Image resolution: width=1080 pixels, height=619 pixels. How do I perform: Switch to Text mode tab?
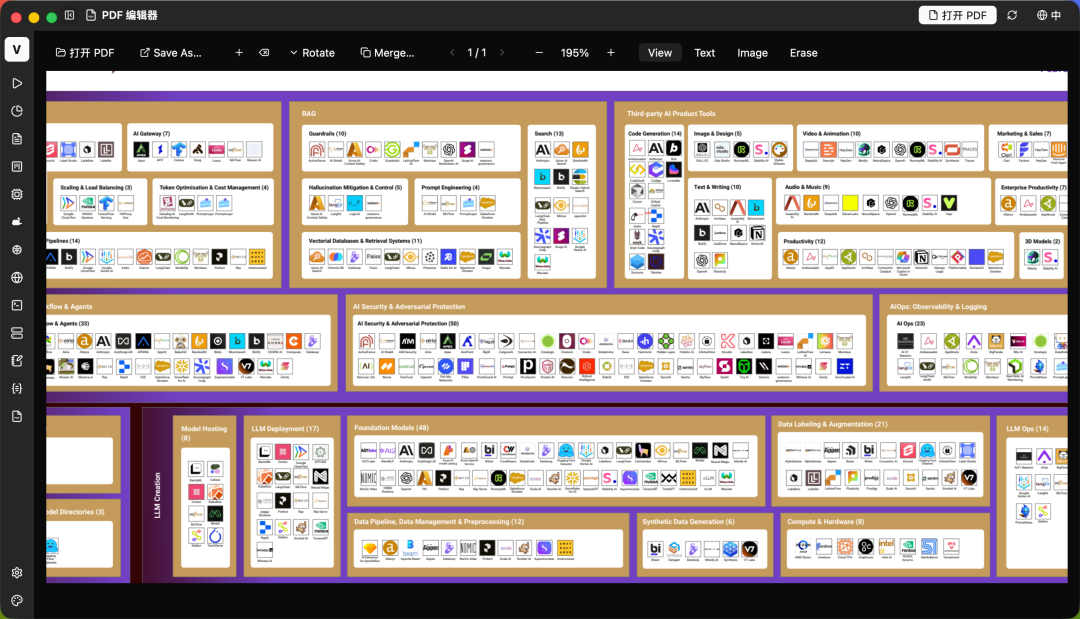pos(705,52)
